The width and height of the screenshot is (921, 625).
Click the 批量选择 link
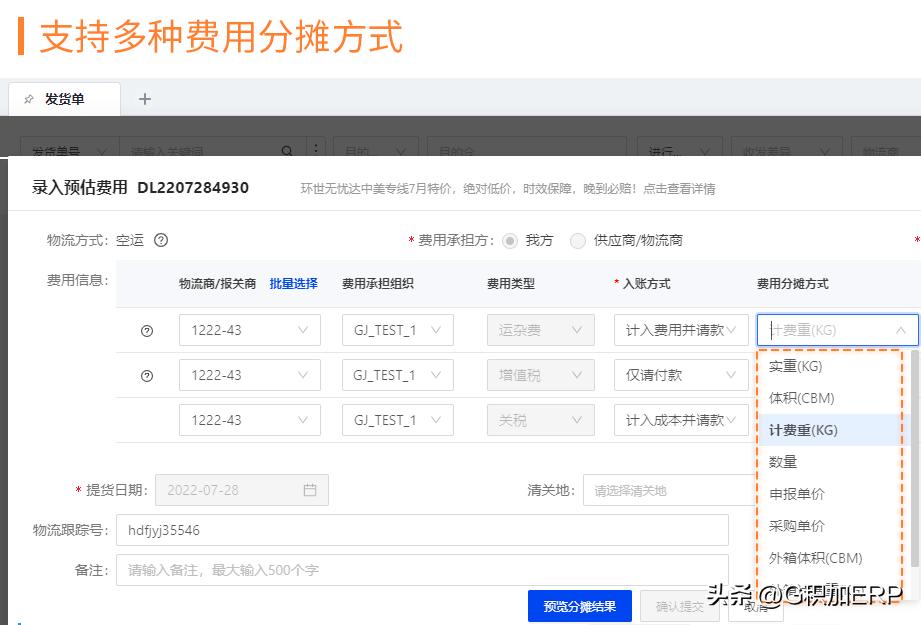(292, 284)
